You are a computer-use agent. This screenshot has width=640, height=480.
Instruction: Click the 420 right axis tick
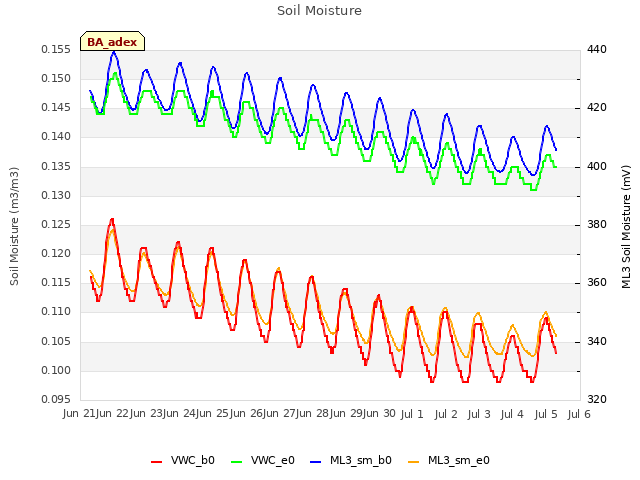tap(597, 108)
